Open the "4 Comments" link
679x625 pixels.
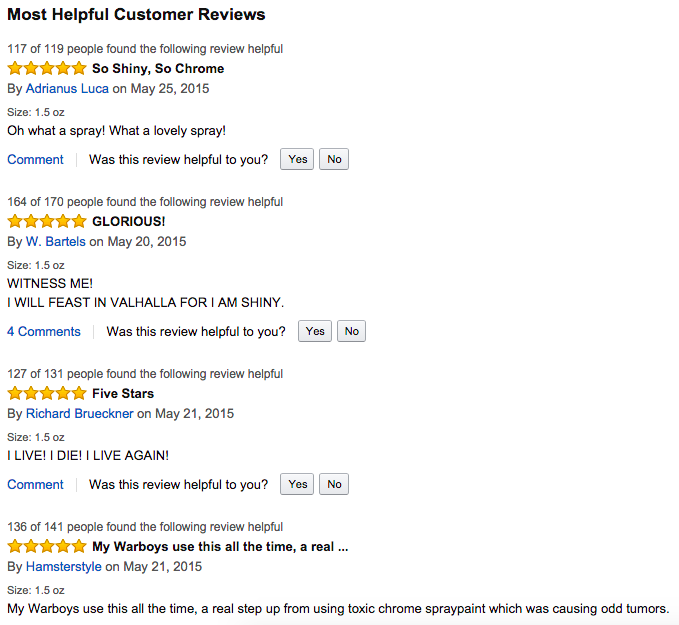pos(44,332)
